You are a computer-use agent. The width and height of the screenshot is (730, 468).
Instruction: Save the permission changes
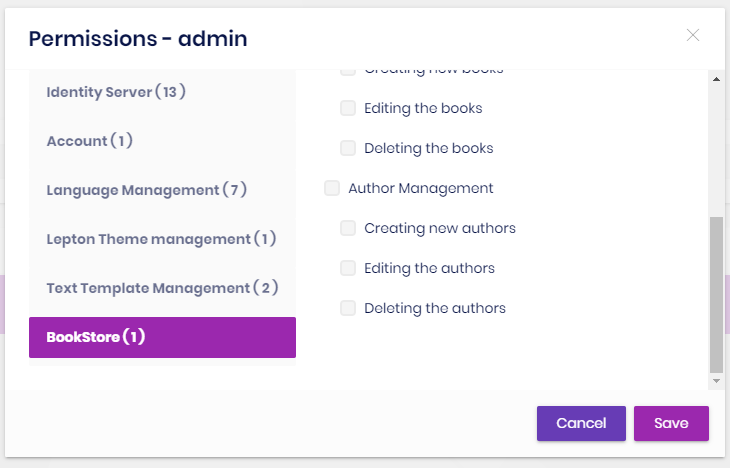[x=671, y=423]
